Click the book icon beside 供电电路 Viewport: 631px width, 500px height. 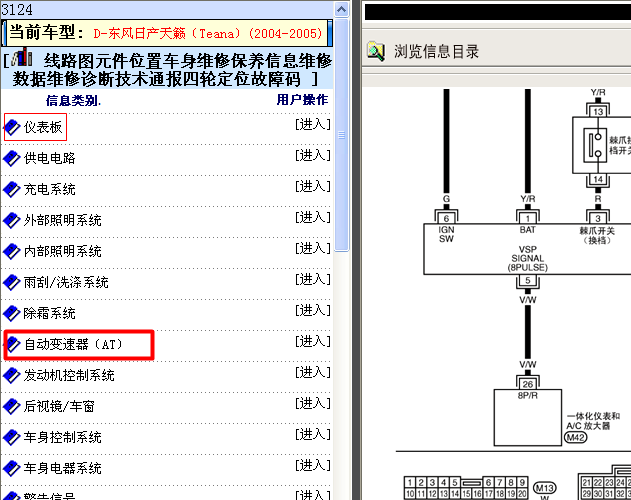[x=12, y=158]
